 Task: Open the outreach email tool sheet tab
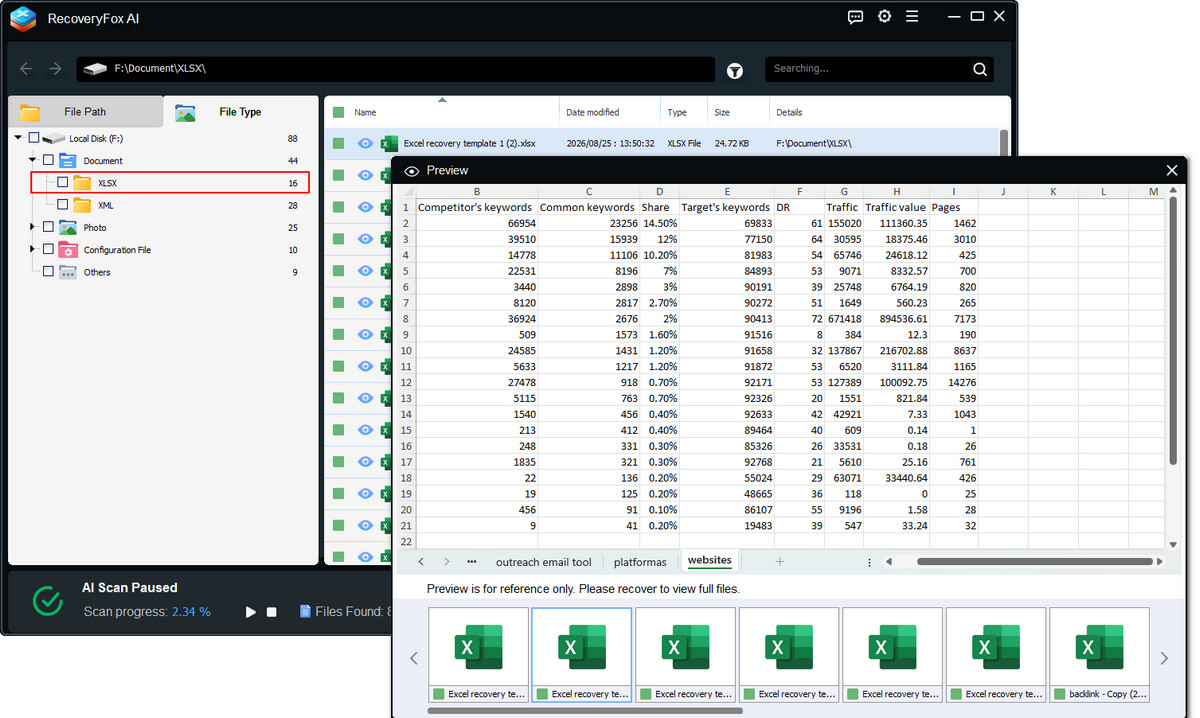544,562
